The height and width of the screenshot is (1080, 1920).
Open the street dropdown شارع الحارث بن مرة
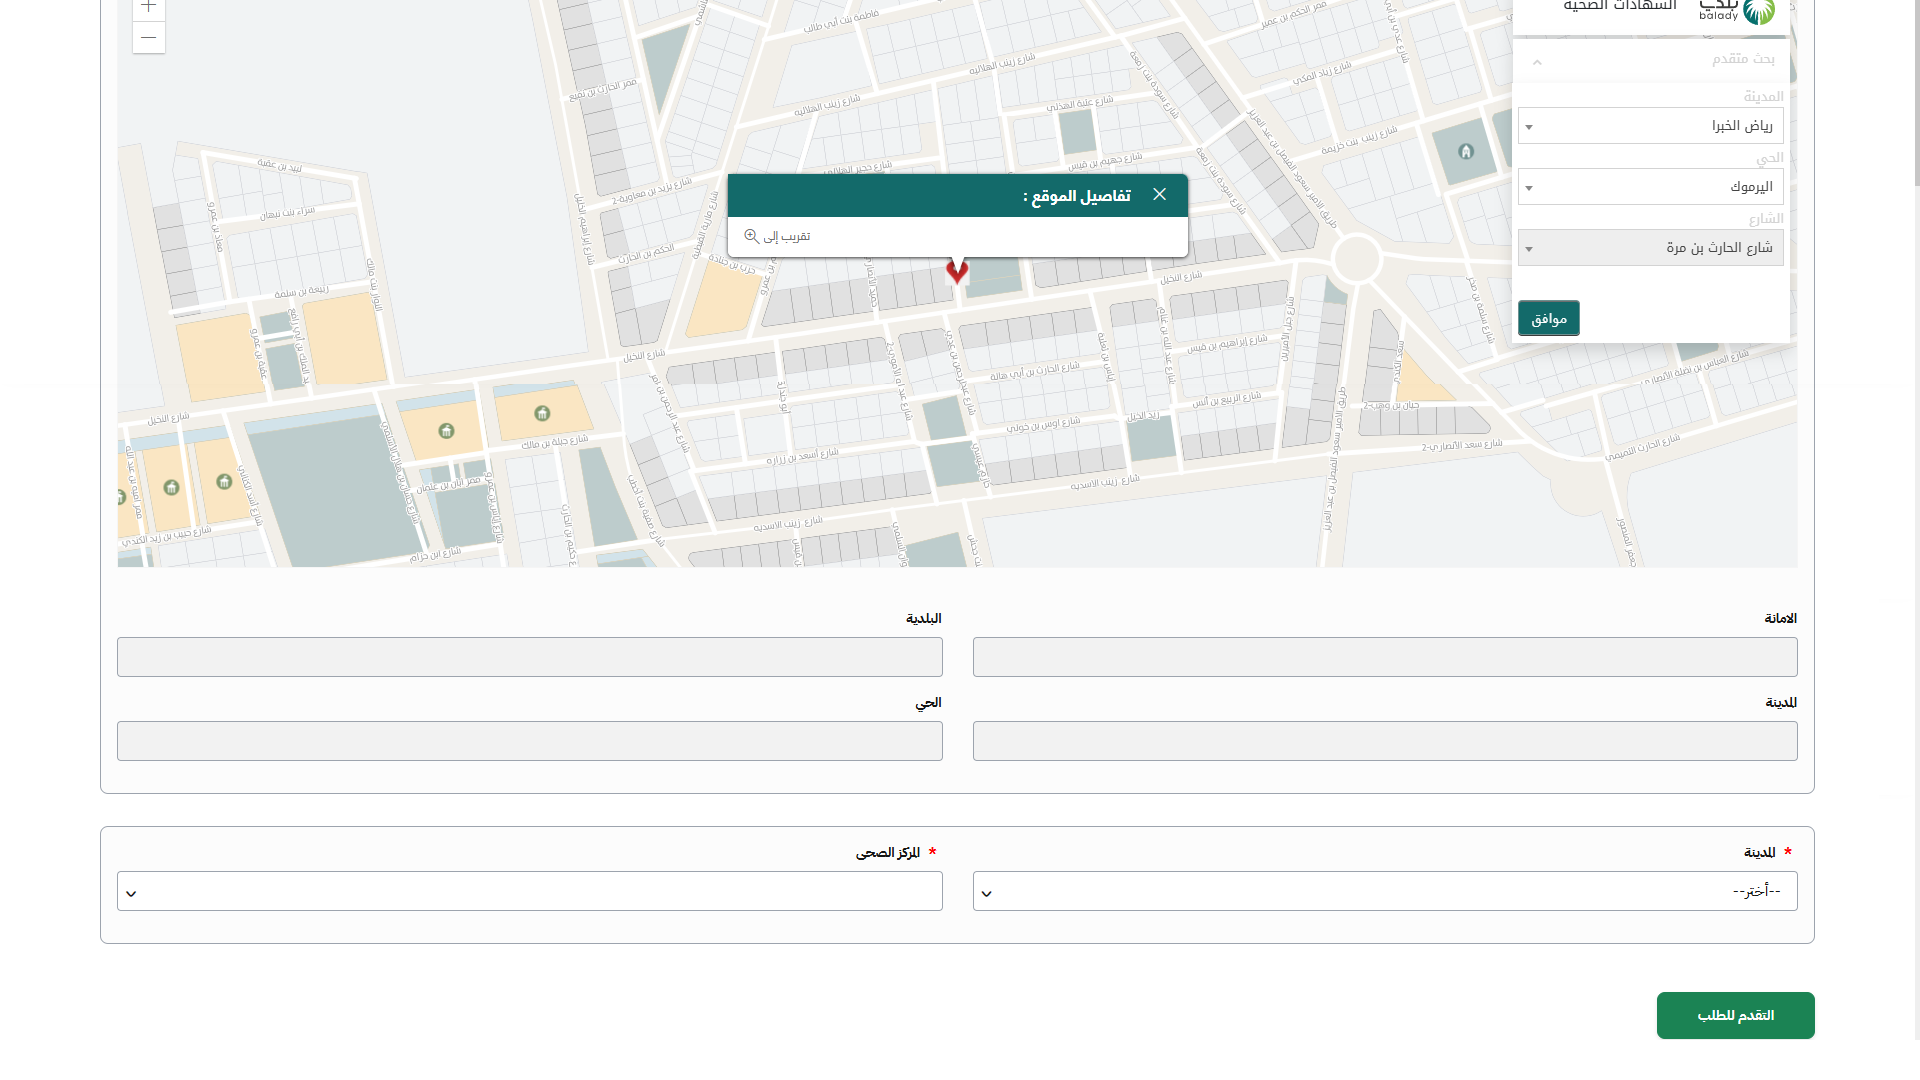1650,248
